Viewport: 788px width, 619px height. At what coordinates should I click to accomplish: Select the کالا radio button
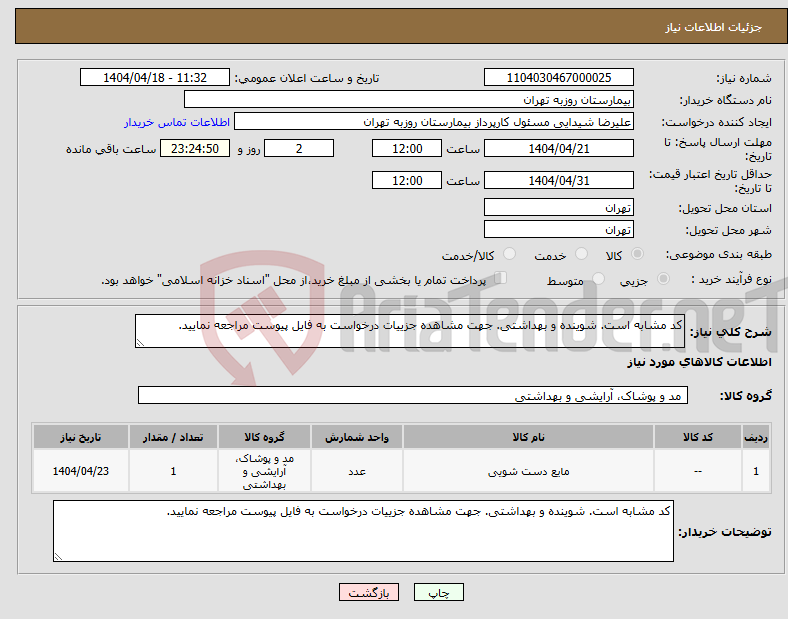(x=637, y=254)
